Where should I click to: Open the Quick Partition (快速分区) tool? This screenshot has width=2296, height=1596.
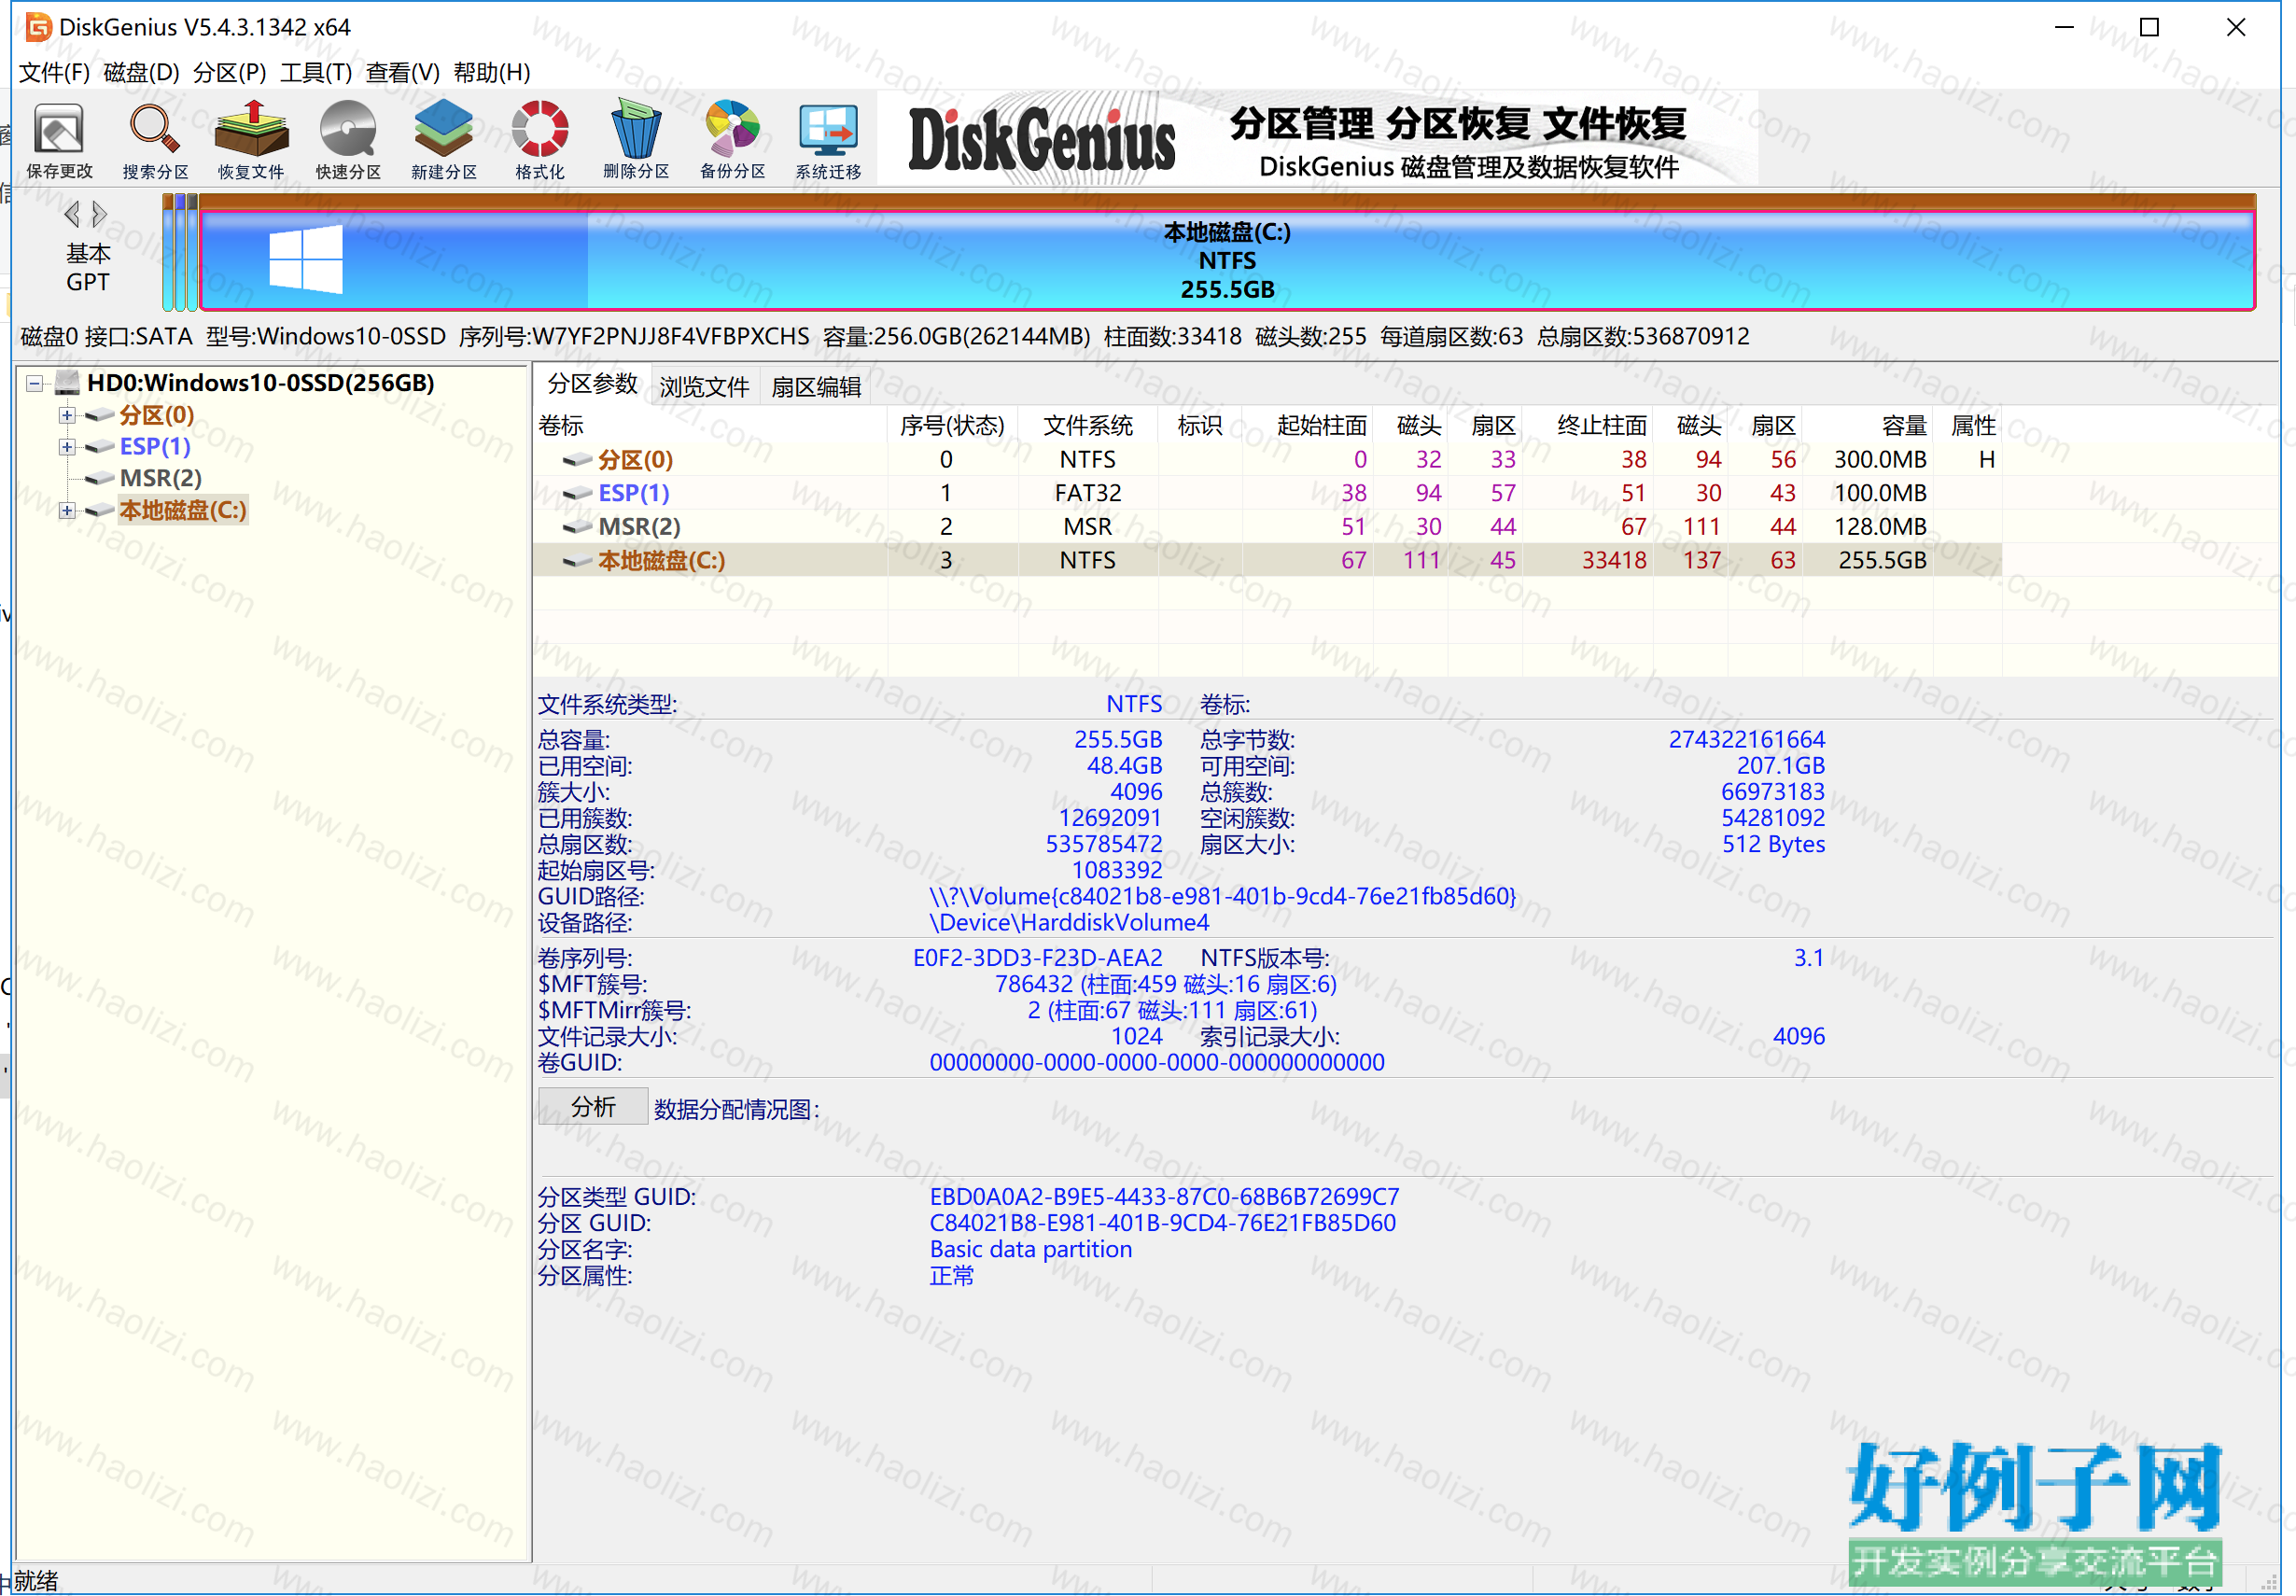[x=348, y=140]
